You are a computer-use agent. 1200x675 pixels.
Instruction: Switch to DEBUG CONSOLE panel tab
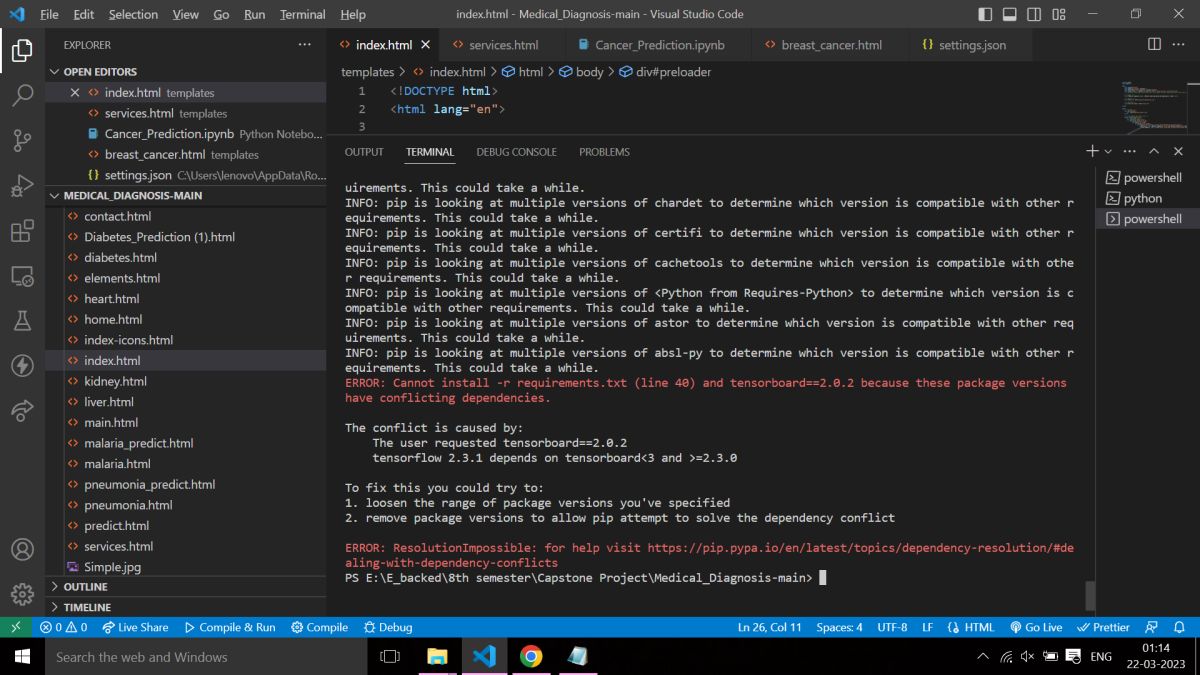coord(516,152)
